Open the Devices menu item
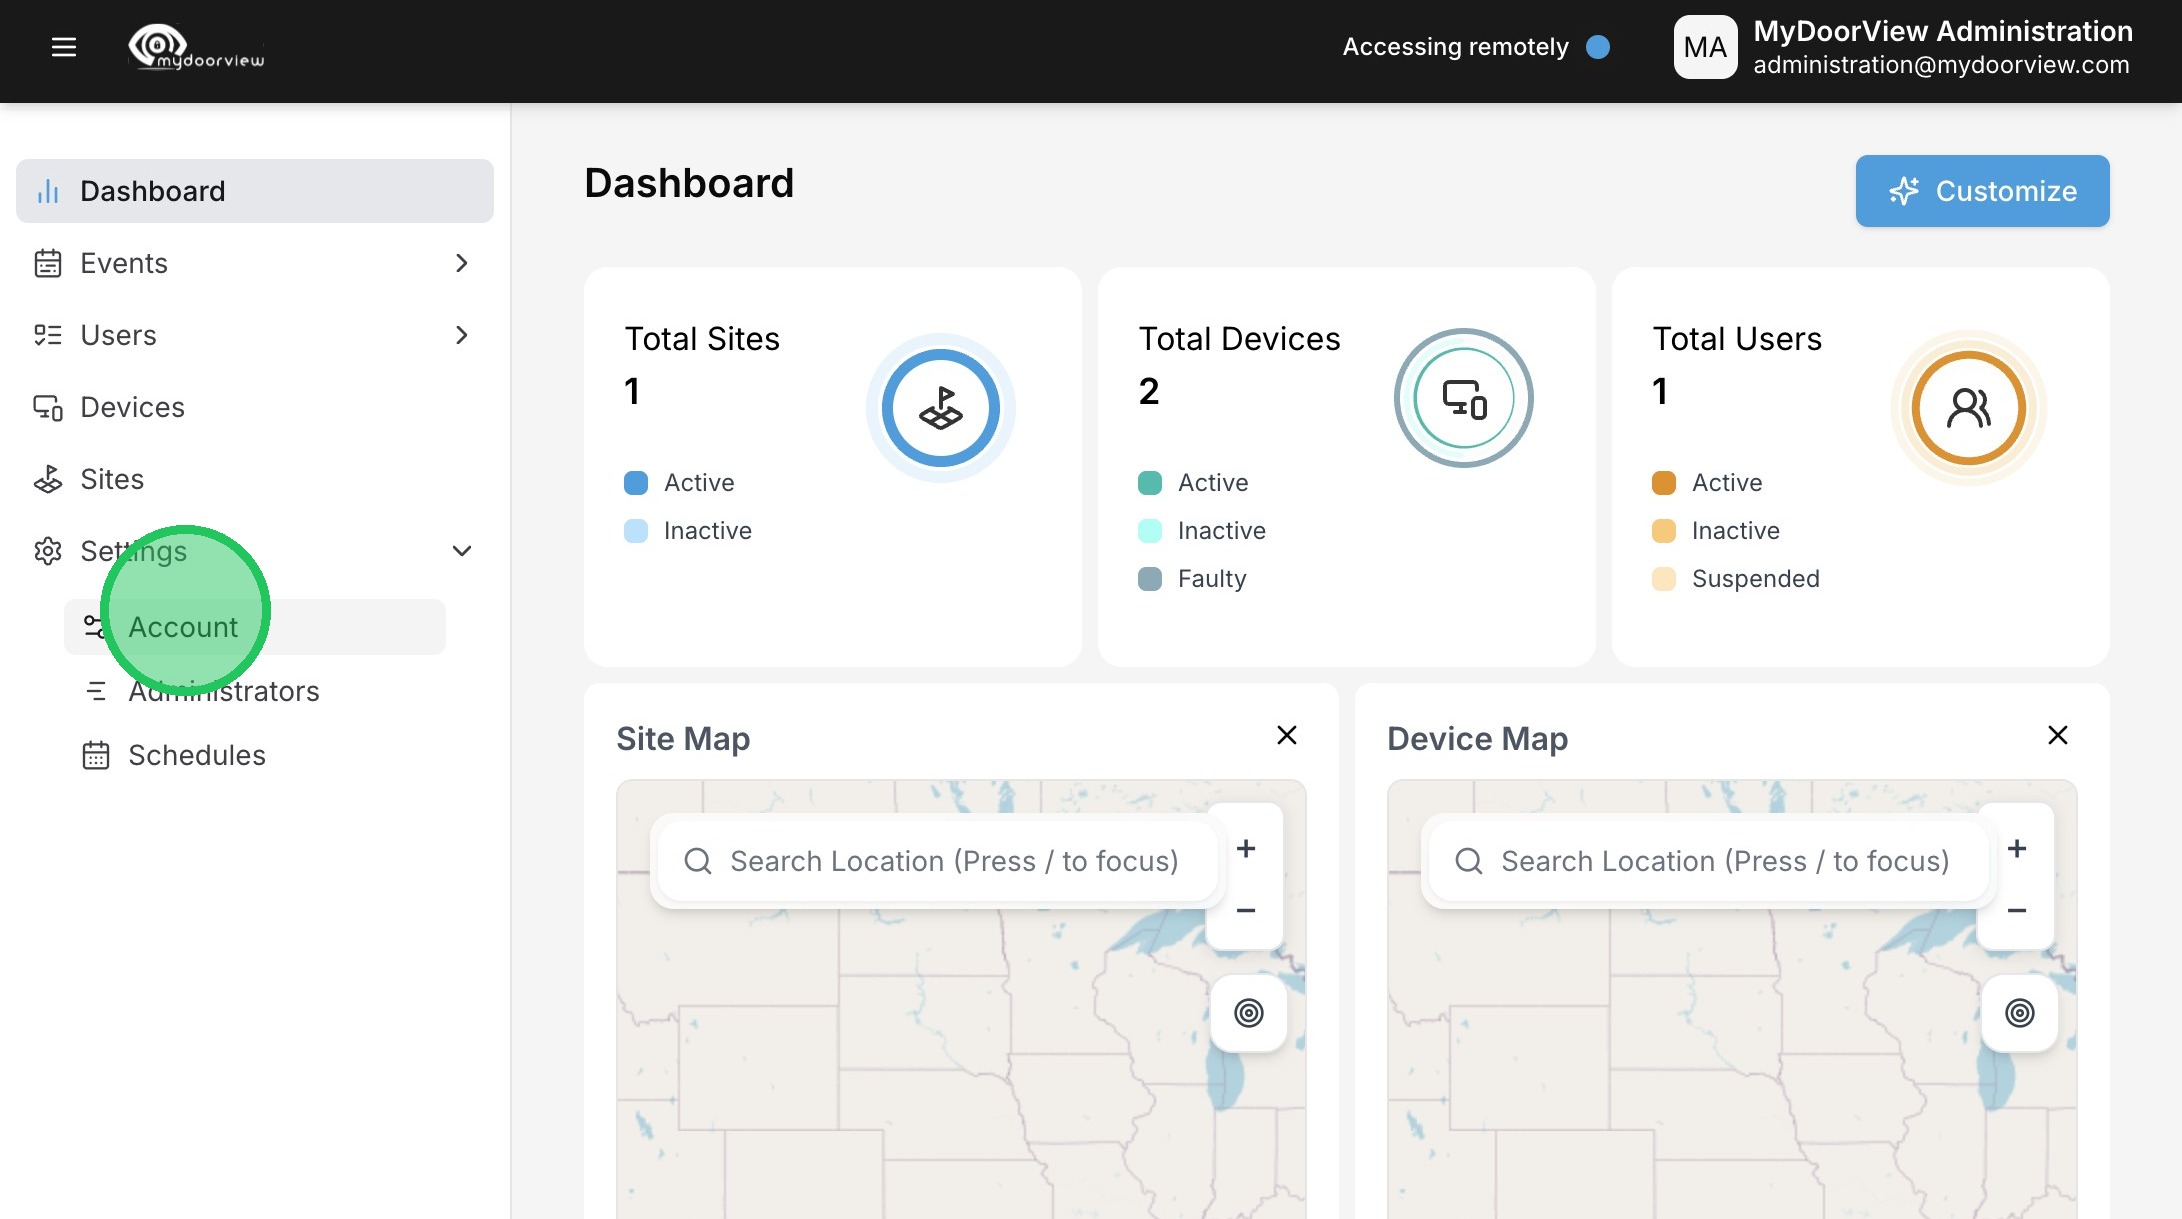The width and height of the screenshot is (2182, 1219). click(132, 407)
